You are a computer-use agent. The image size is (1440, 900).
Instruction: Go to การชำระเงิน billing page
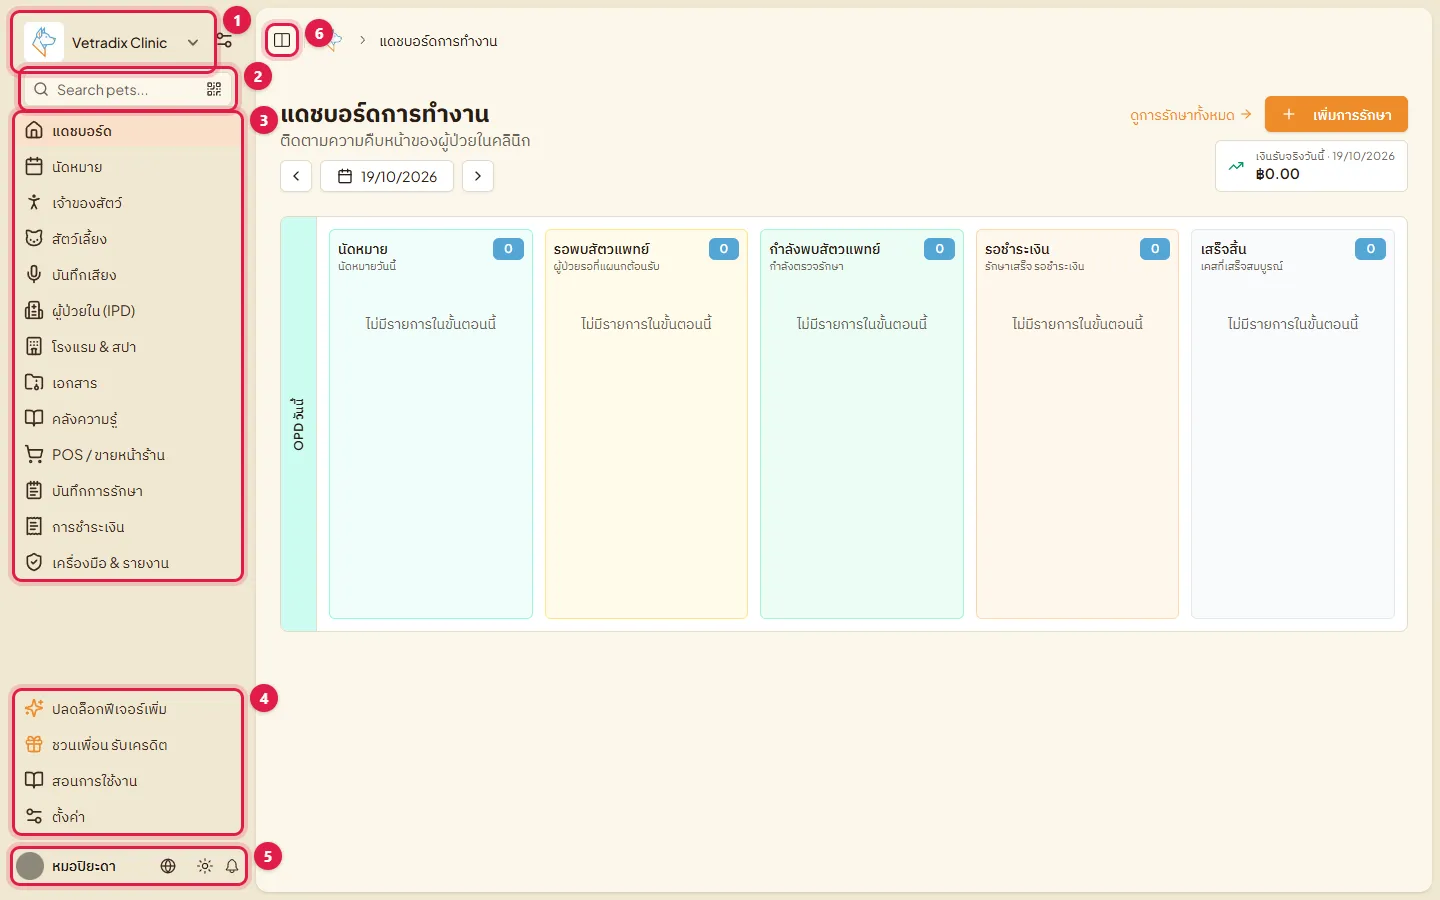pyautogui.click(x=128, y=527)
